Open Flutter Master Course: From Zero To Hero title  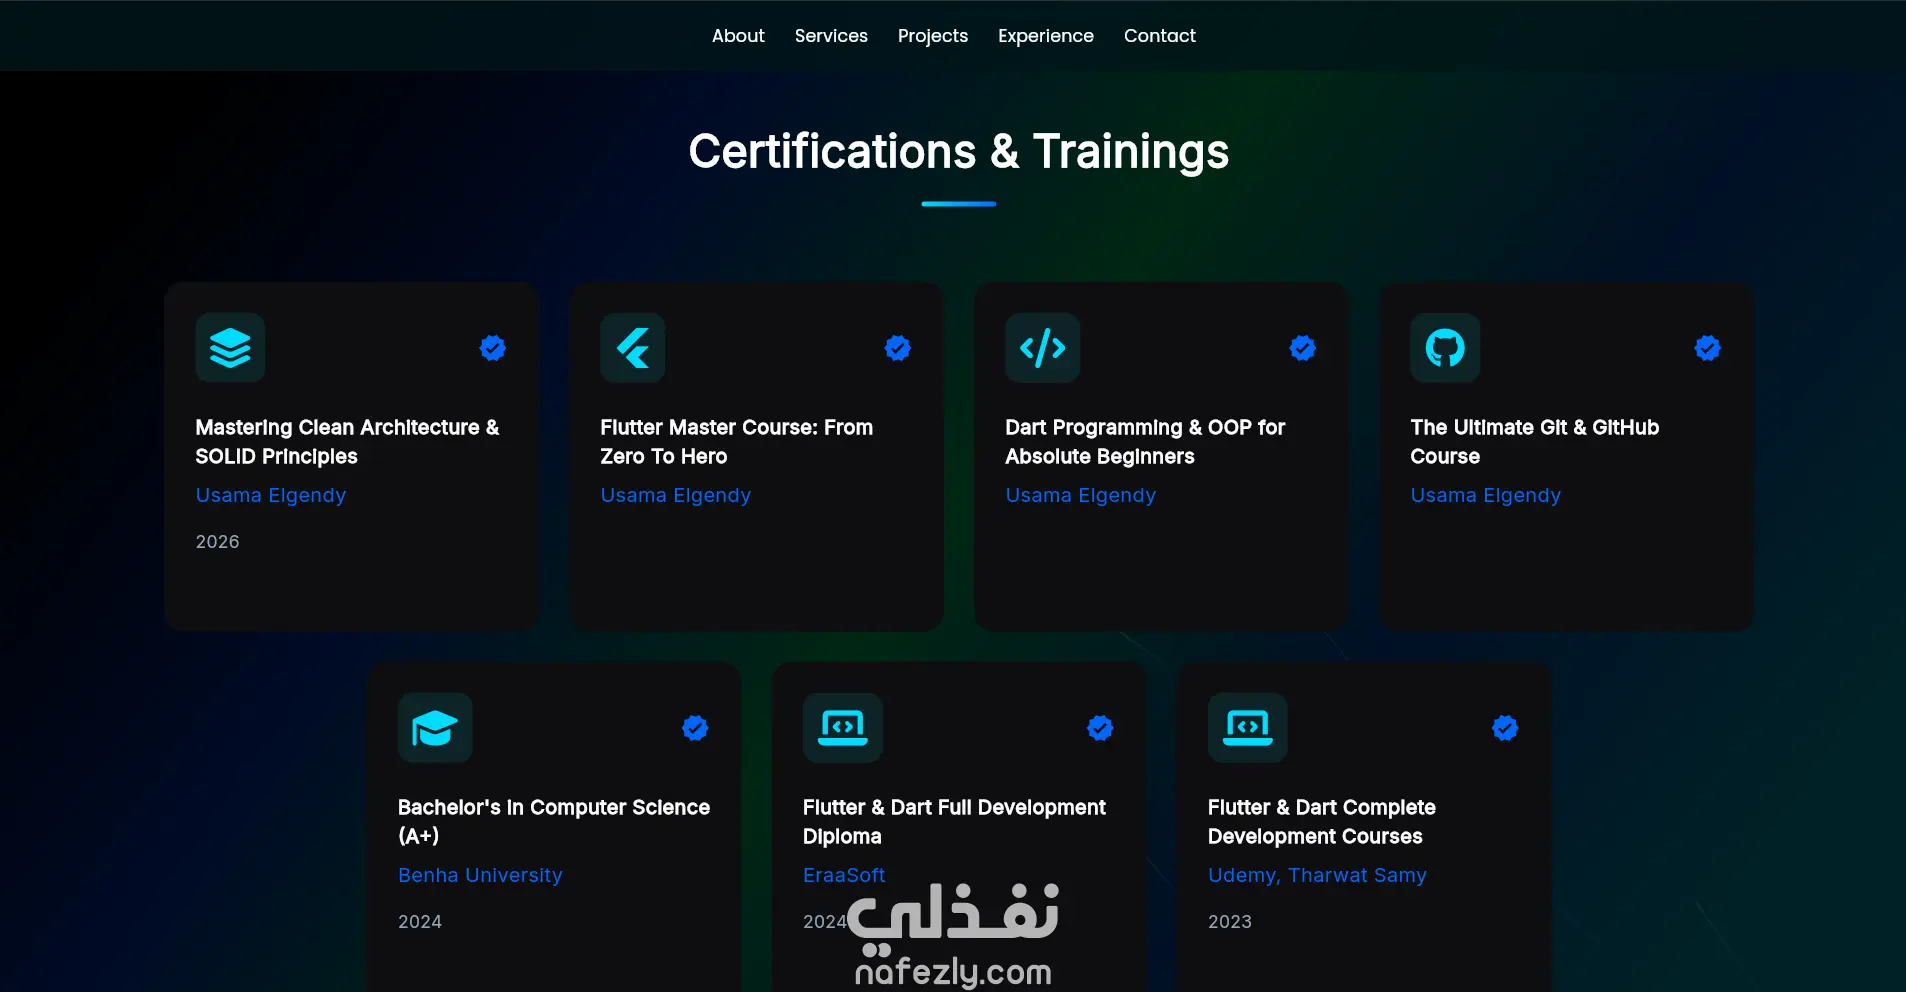(x=736, y=442)
